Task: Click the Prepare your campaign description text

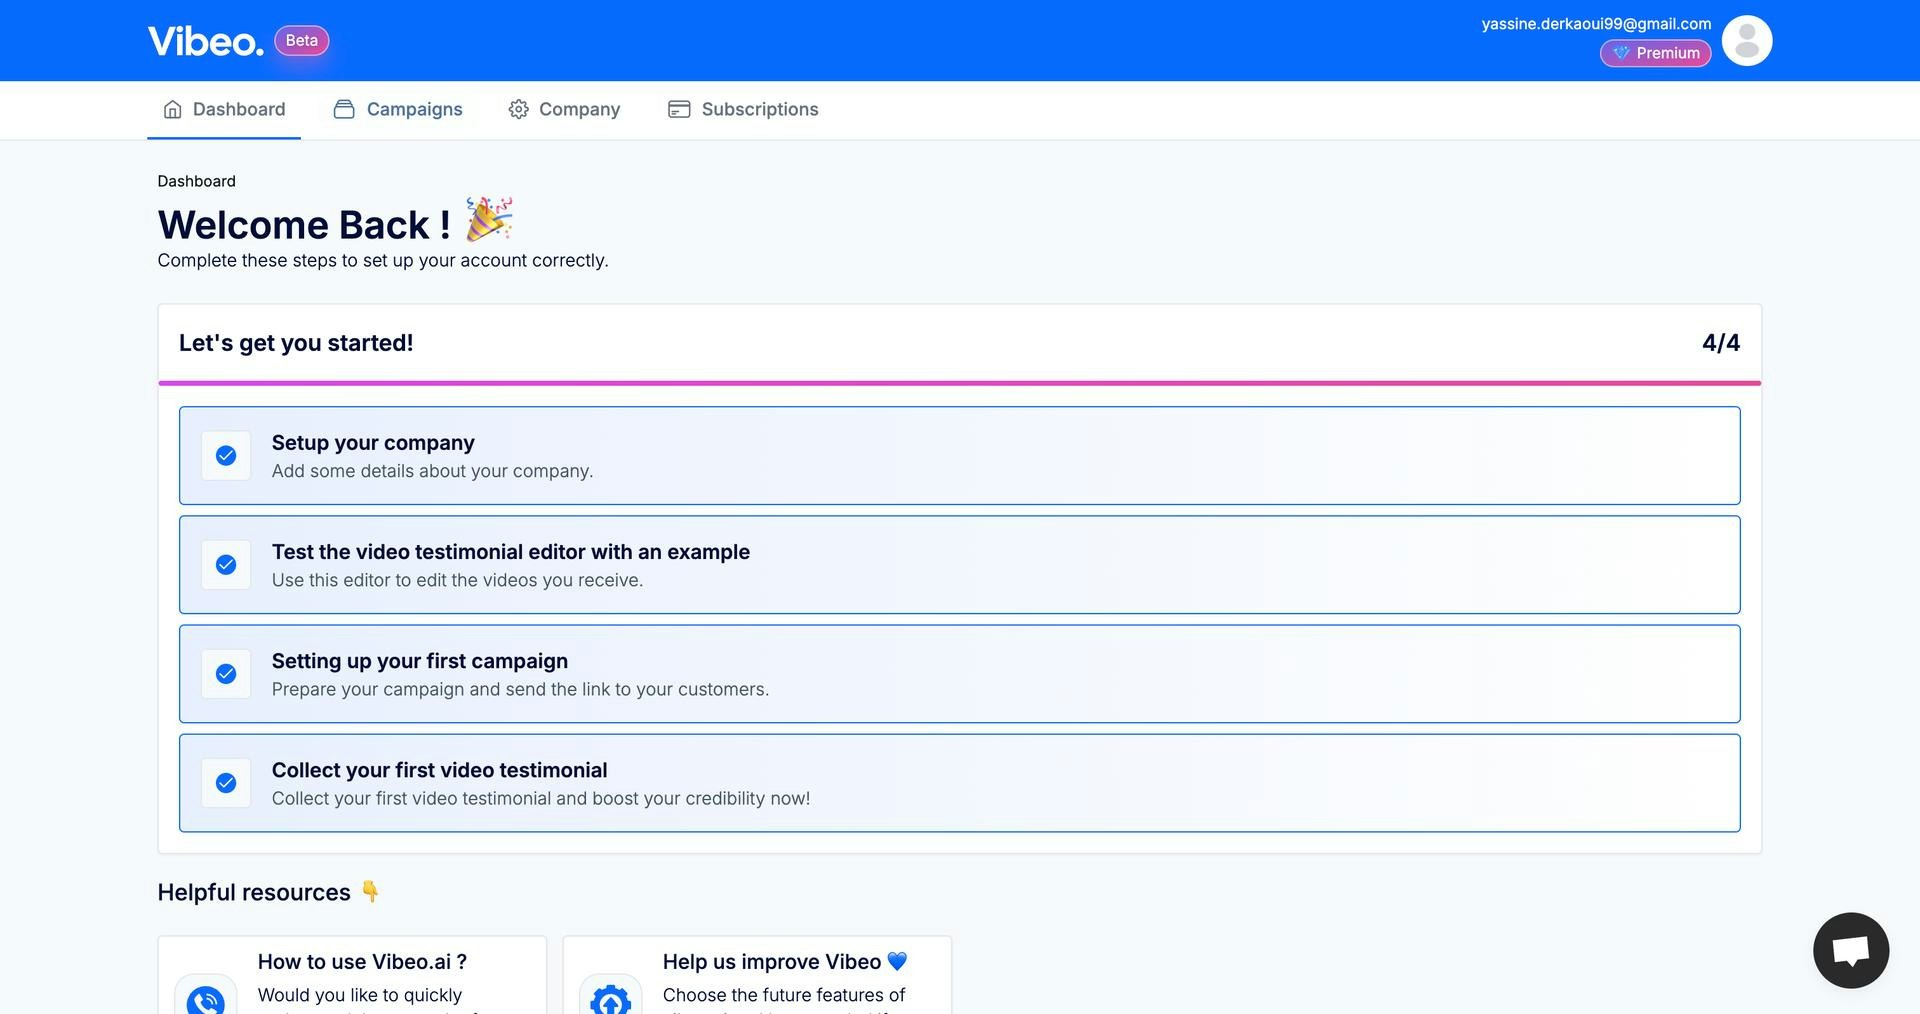Action: point(520,689)
